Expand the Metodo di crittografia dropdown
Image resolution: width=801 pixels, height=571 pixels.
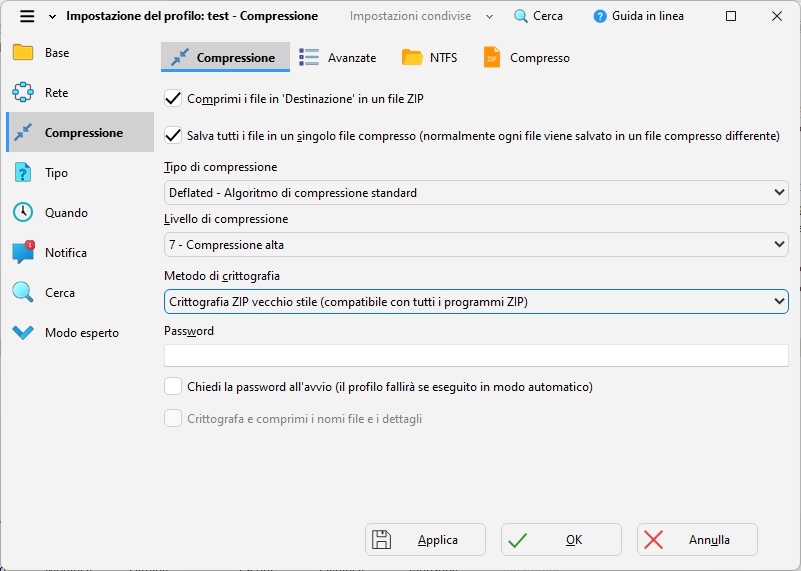click(476, 301)
